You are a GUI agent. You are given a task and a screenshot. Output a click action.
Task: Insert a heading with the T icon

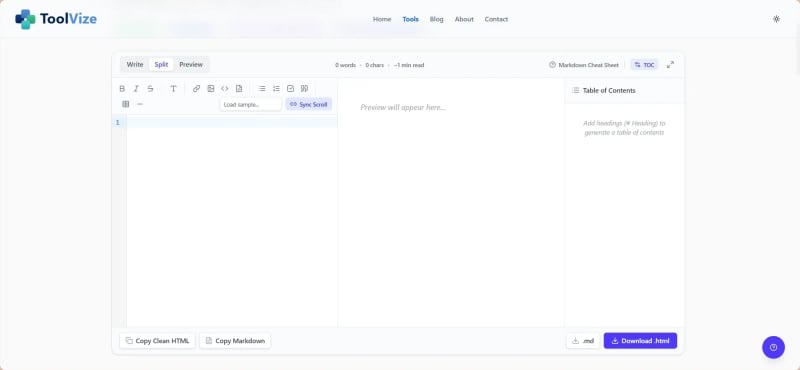173,89
